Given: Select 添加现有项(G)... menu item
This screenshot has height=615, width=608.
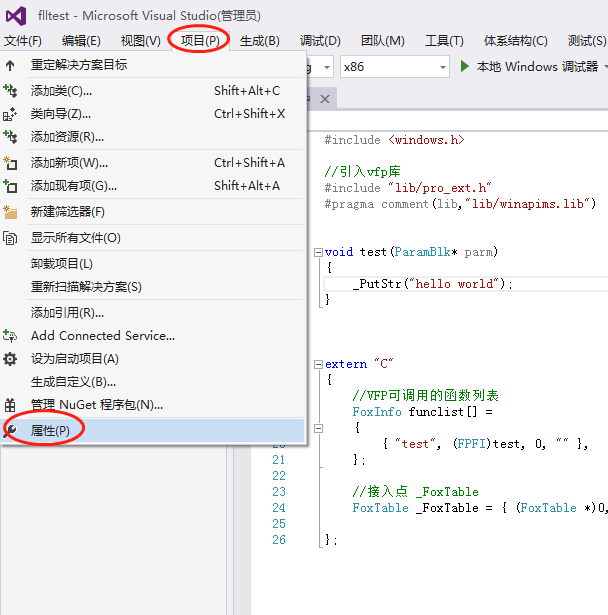Looking at the screenshot, I should (153, 186).
